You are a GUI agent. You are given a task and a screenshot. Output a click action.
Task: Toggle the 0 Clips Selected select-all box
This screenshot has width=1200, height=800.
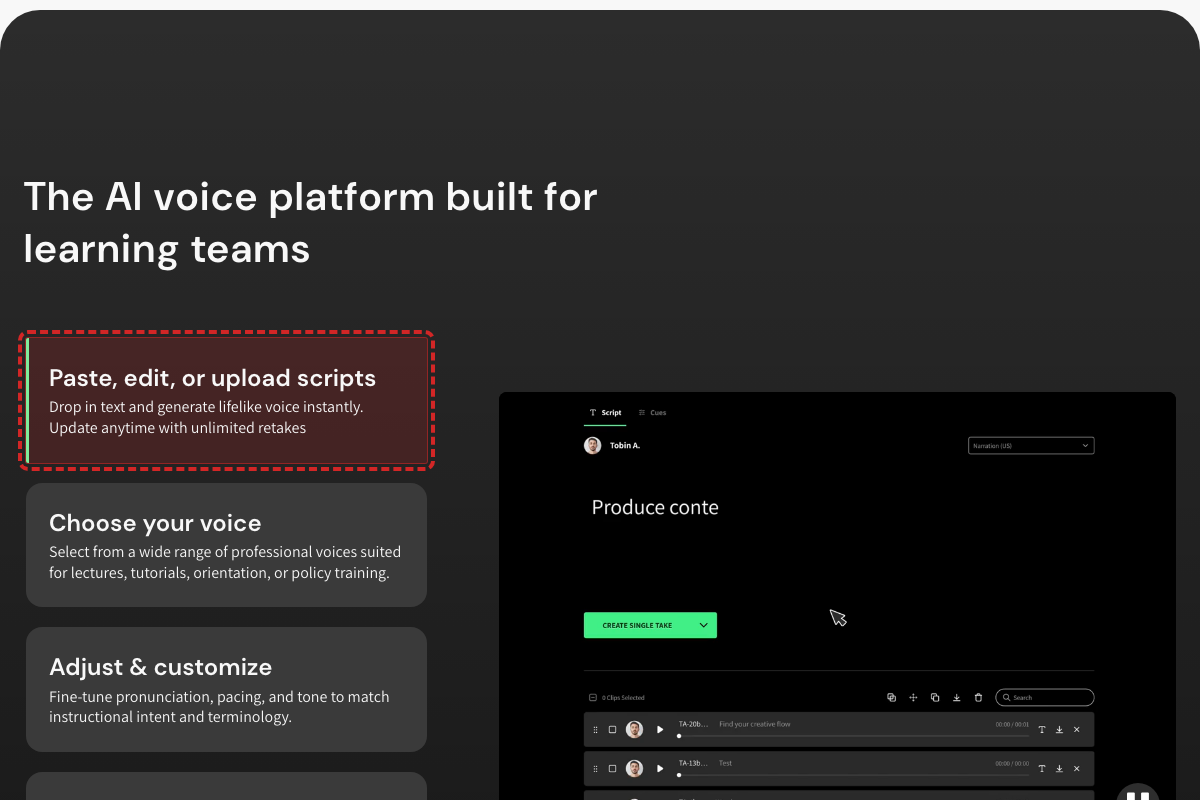[x=593, y=698]
